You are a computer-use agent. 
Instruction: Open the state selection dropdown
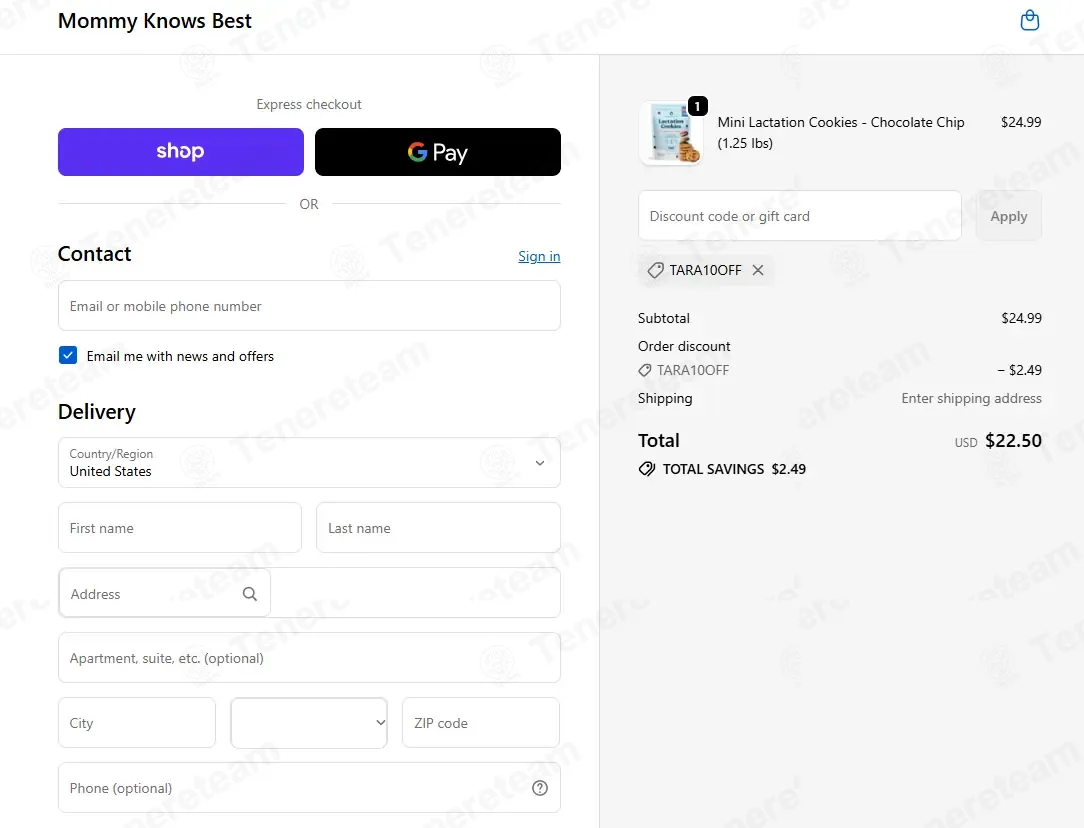[309, 722]
